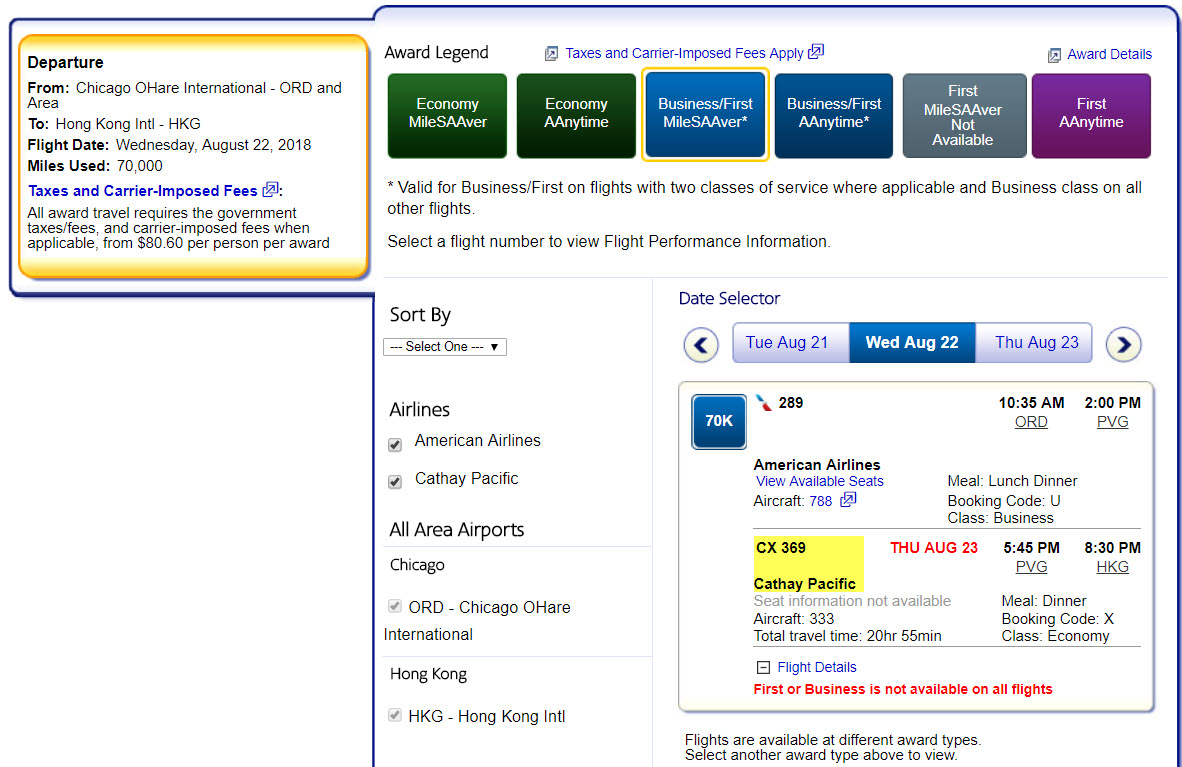Image resolution: width=1182 pixels, height=767 pixels.
Task: Click PVG departure code for CX 369
Action: pyautogui.click(x=1030, y=566)
